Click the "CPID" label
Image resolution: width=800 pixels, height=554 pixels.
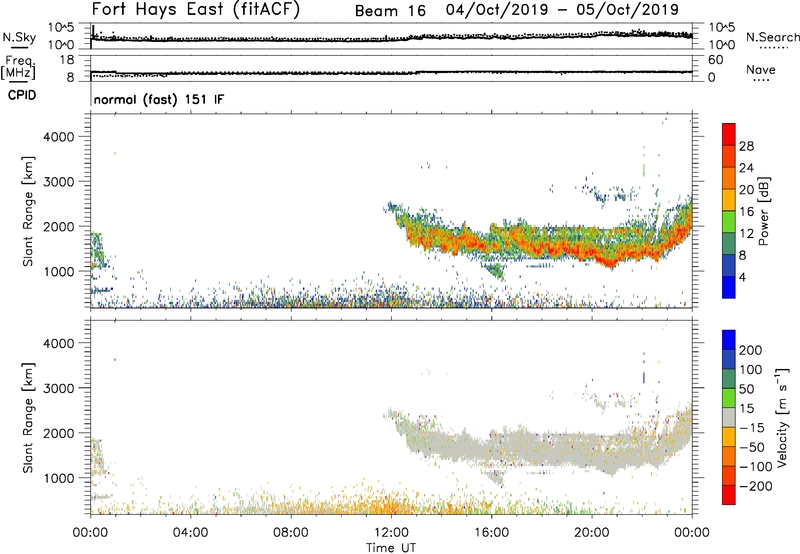[22, 95]
